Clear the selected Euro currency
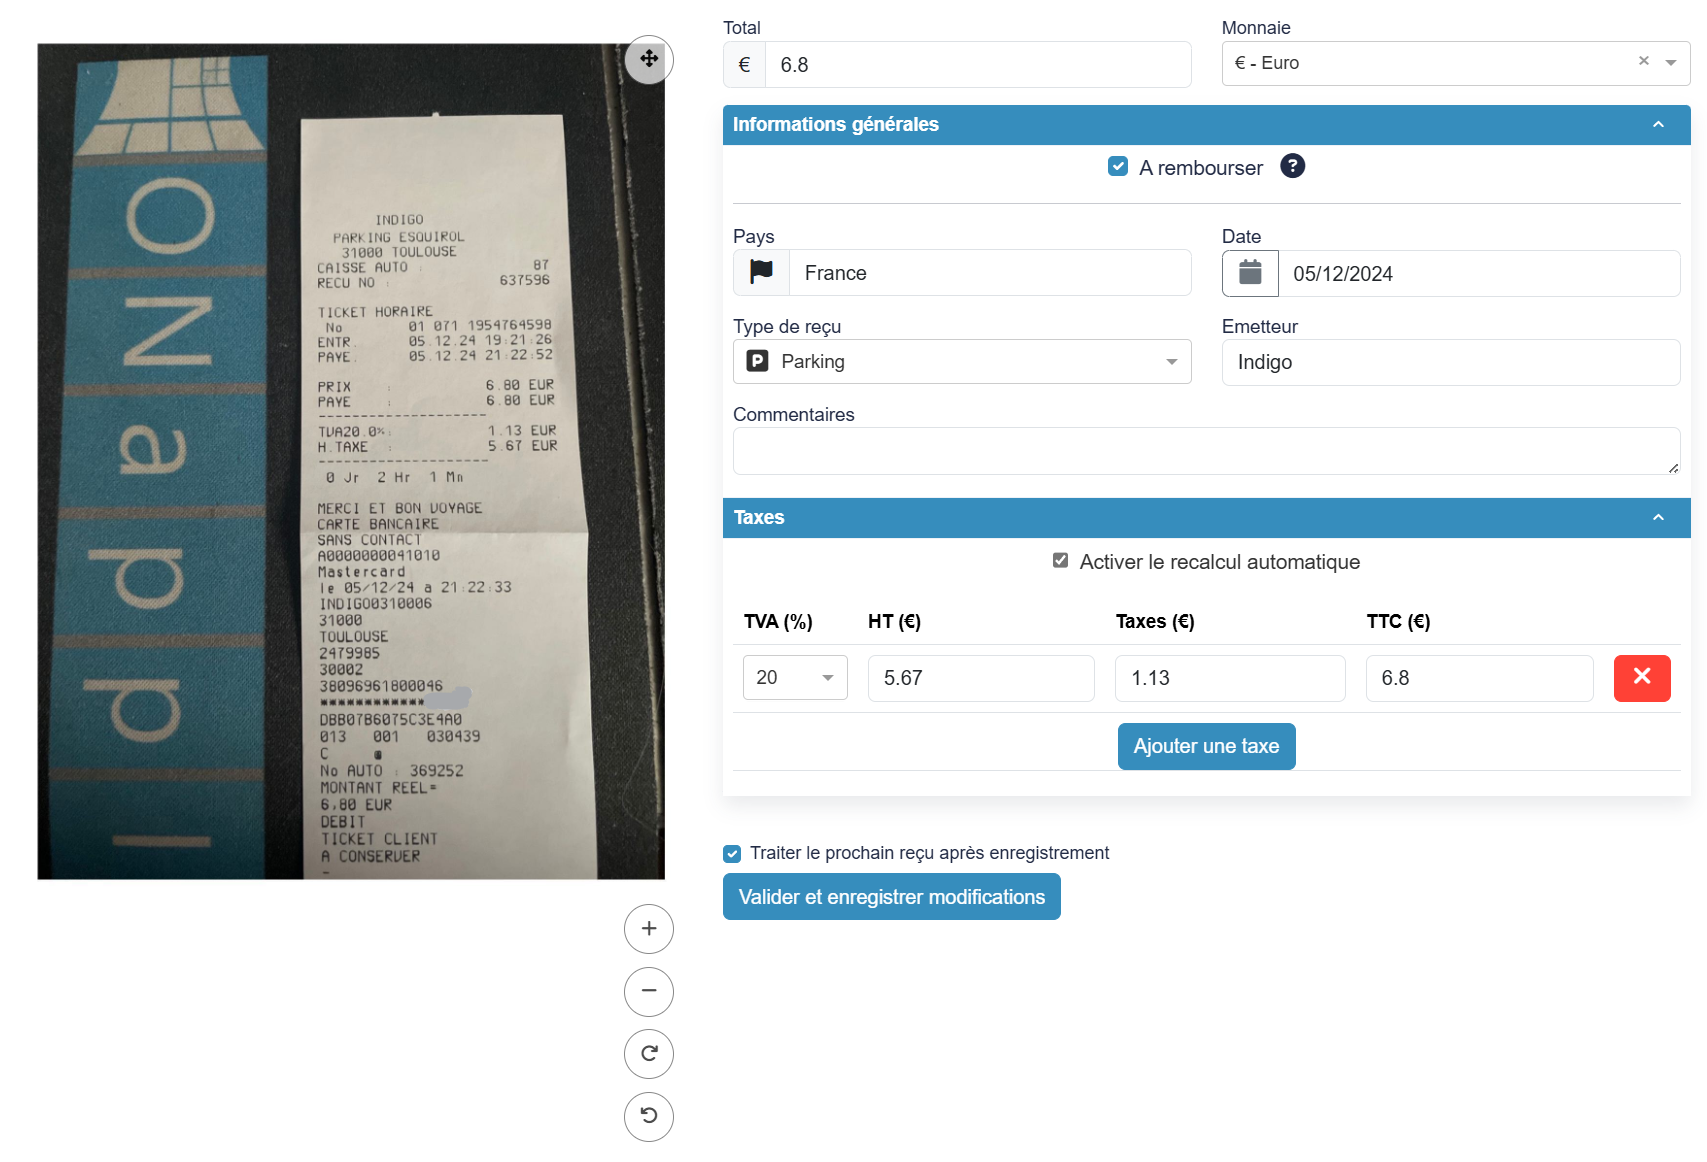This screenshot has height=1162, width=1707. [x=1643, y=60]
